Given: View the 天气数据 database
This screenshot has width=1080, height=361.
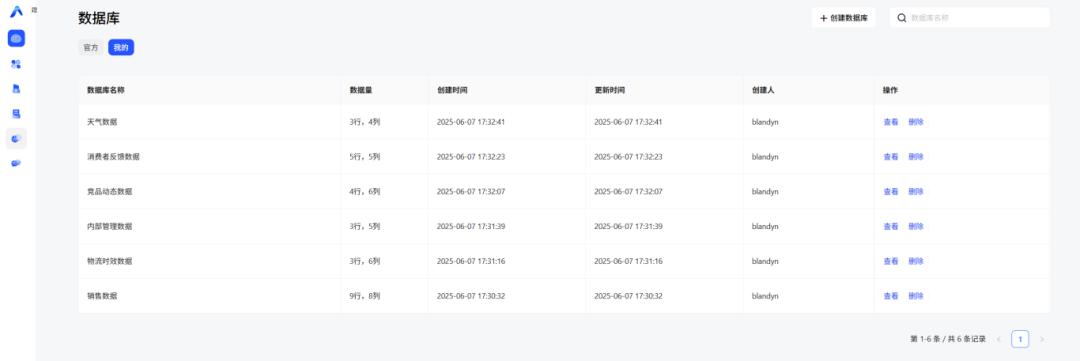Looking at the screenshot, I should pos(891,122).
